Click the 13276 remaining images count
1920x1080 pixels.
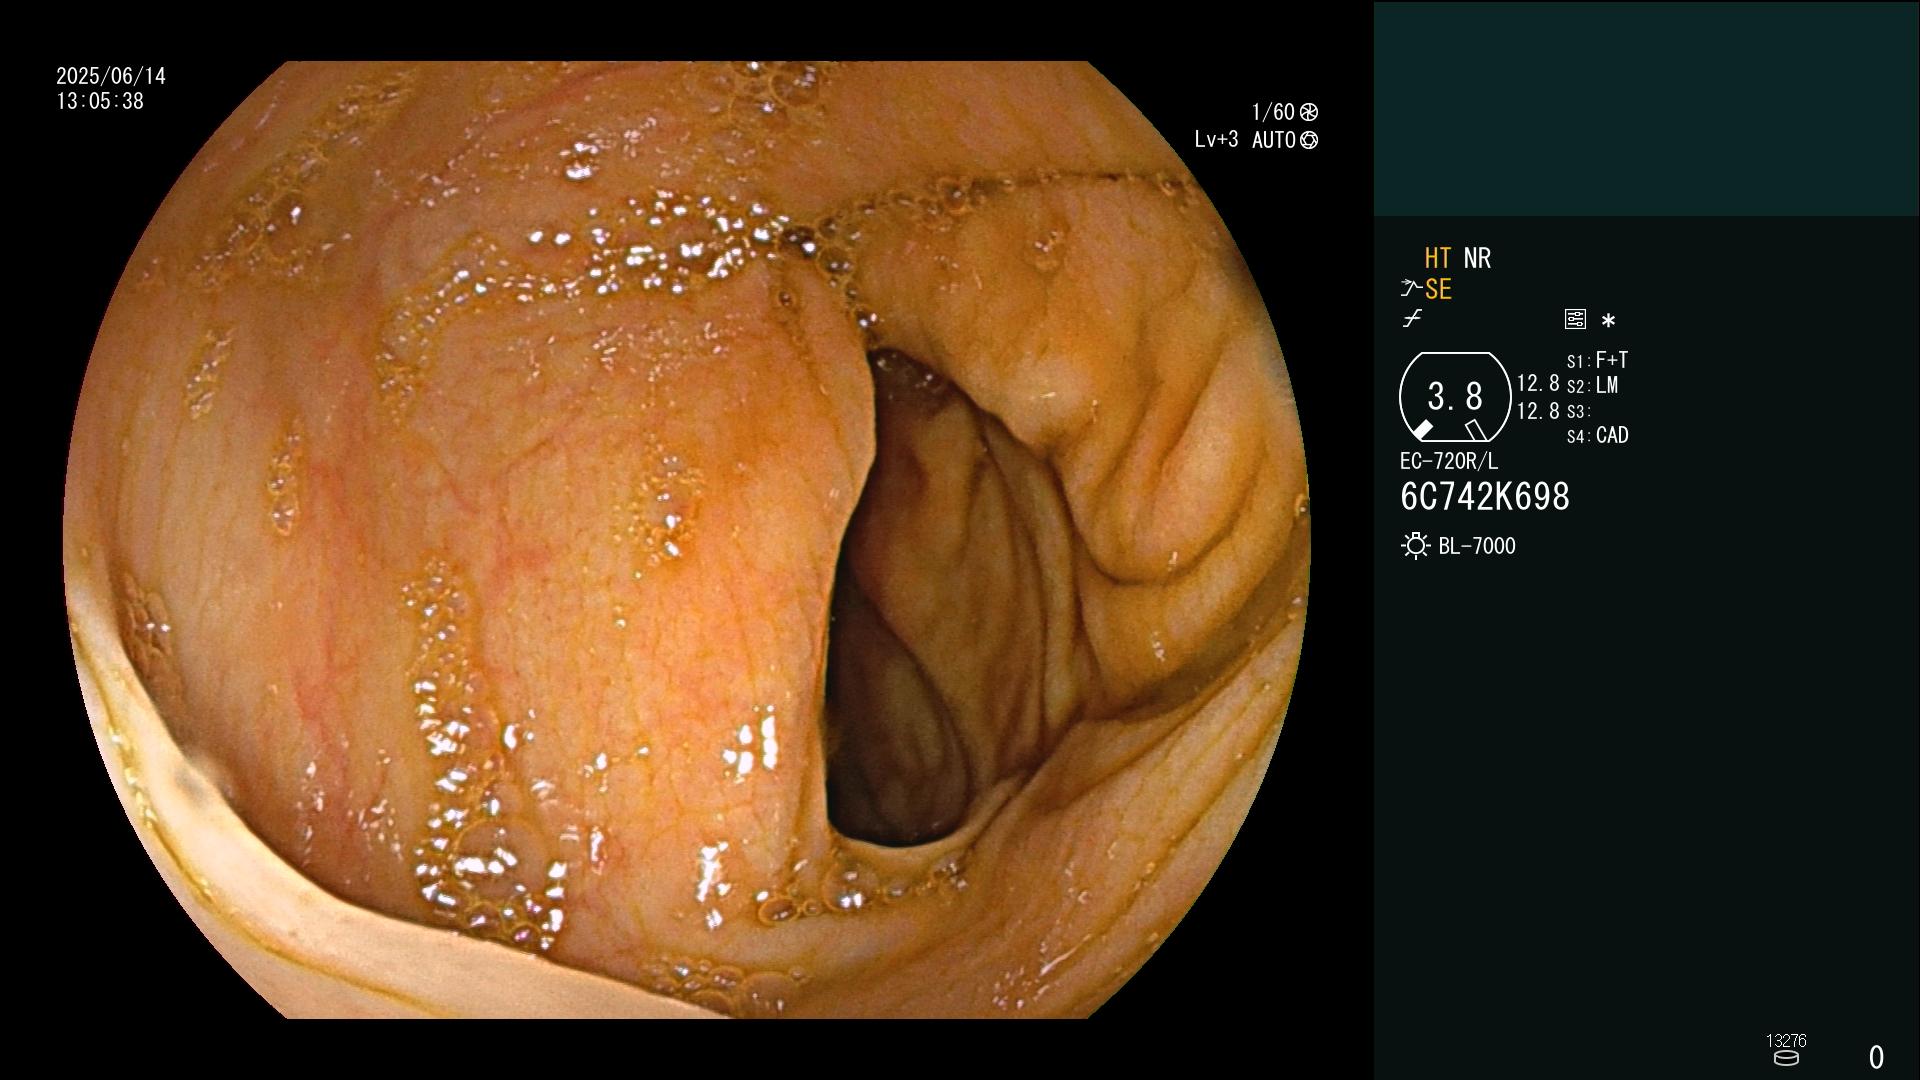[x=1786, y=1041]
